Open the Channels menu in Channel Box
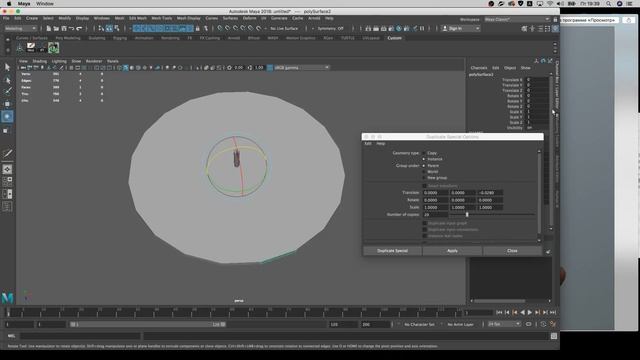The height and width of the screenshot is (360, 640). [x=479, y=68]
